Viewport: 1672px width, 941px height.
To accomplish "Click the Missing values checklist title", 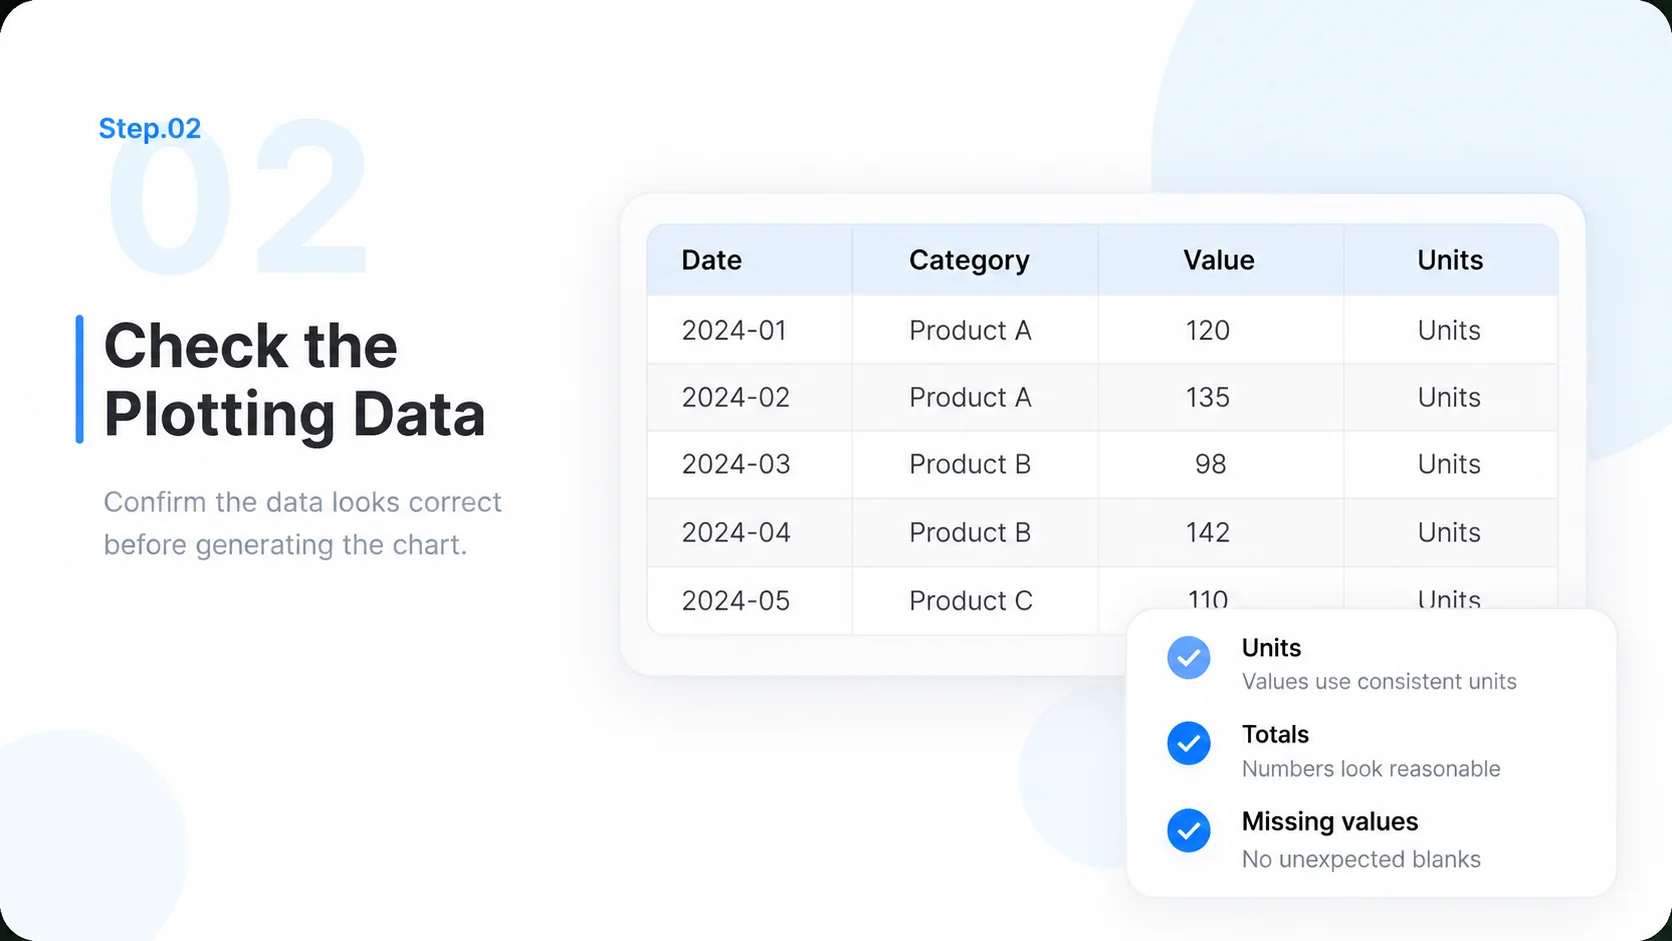I will (1330, 822).
